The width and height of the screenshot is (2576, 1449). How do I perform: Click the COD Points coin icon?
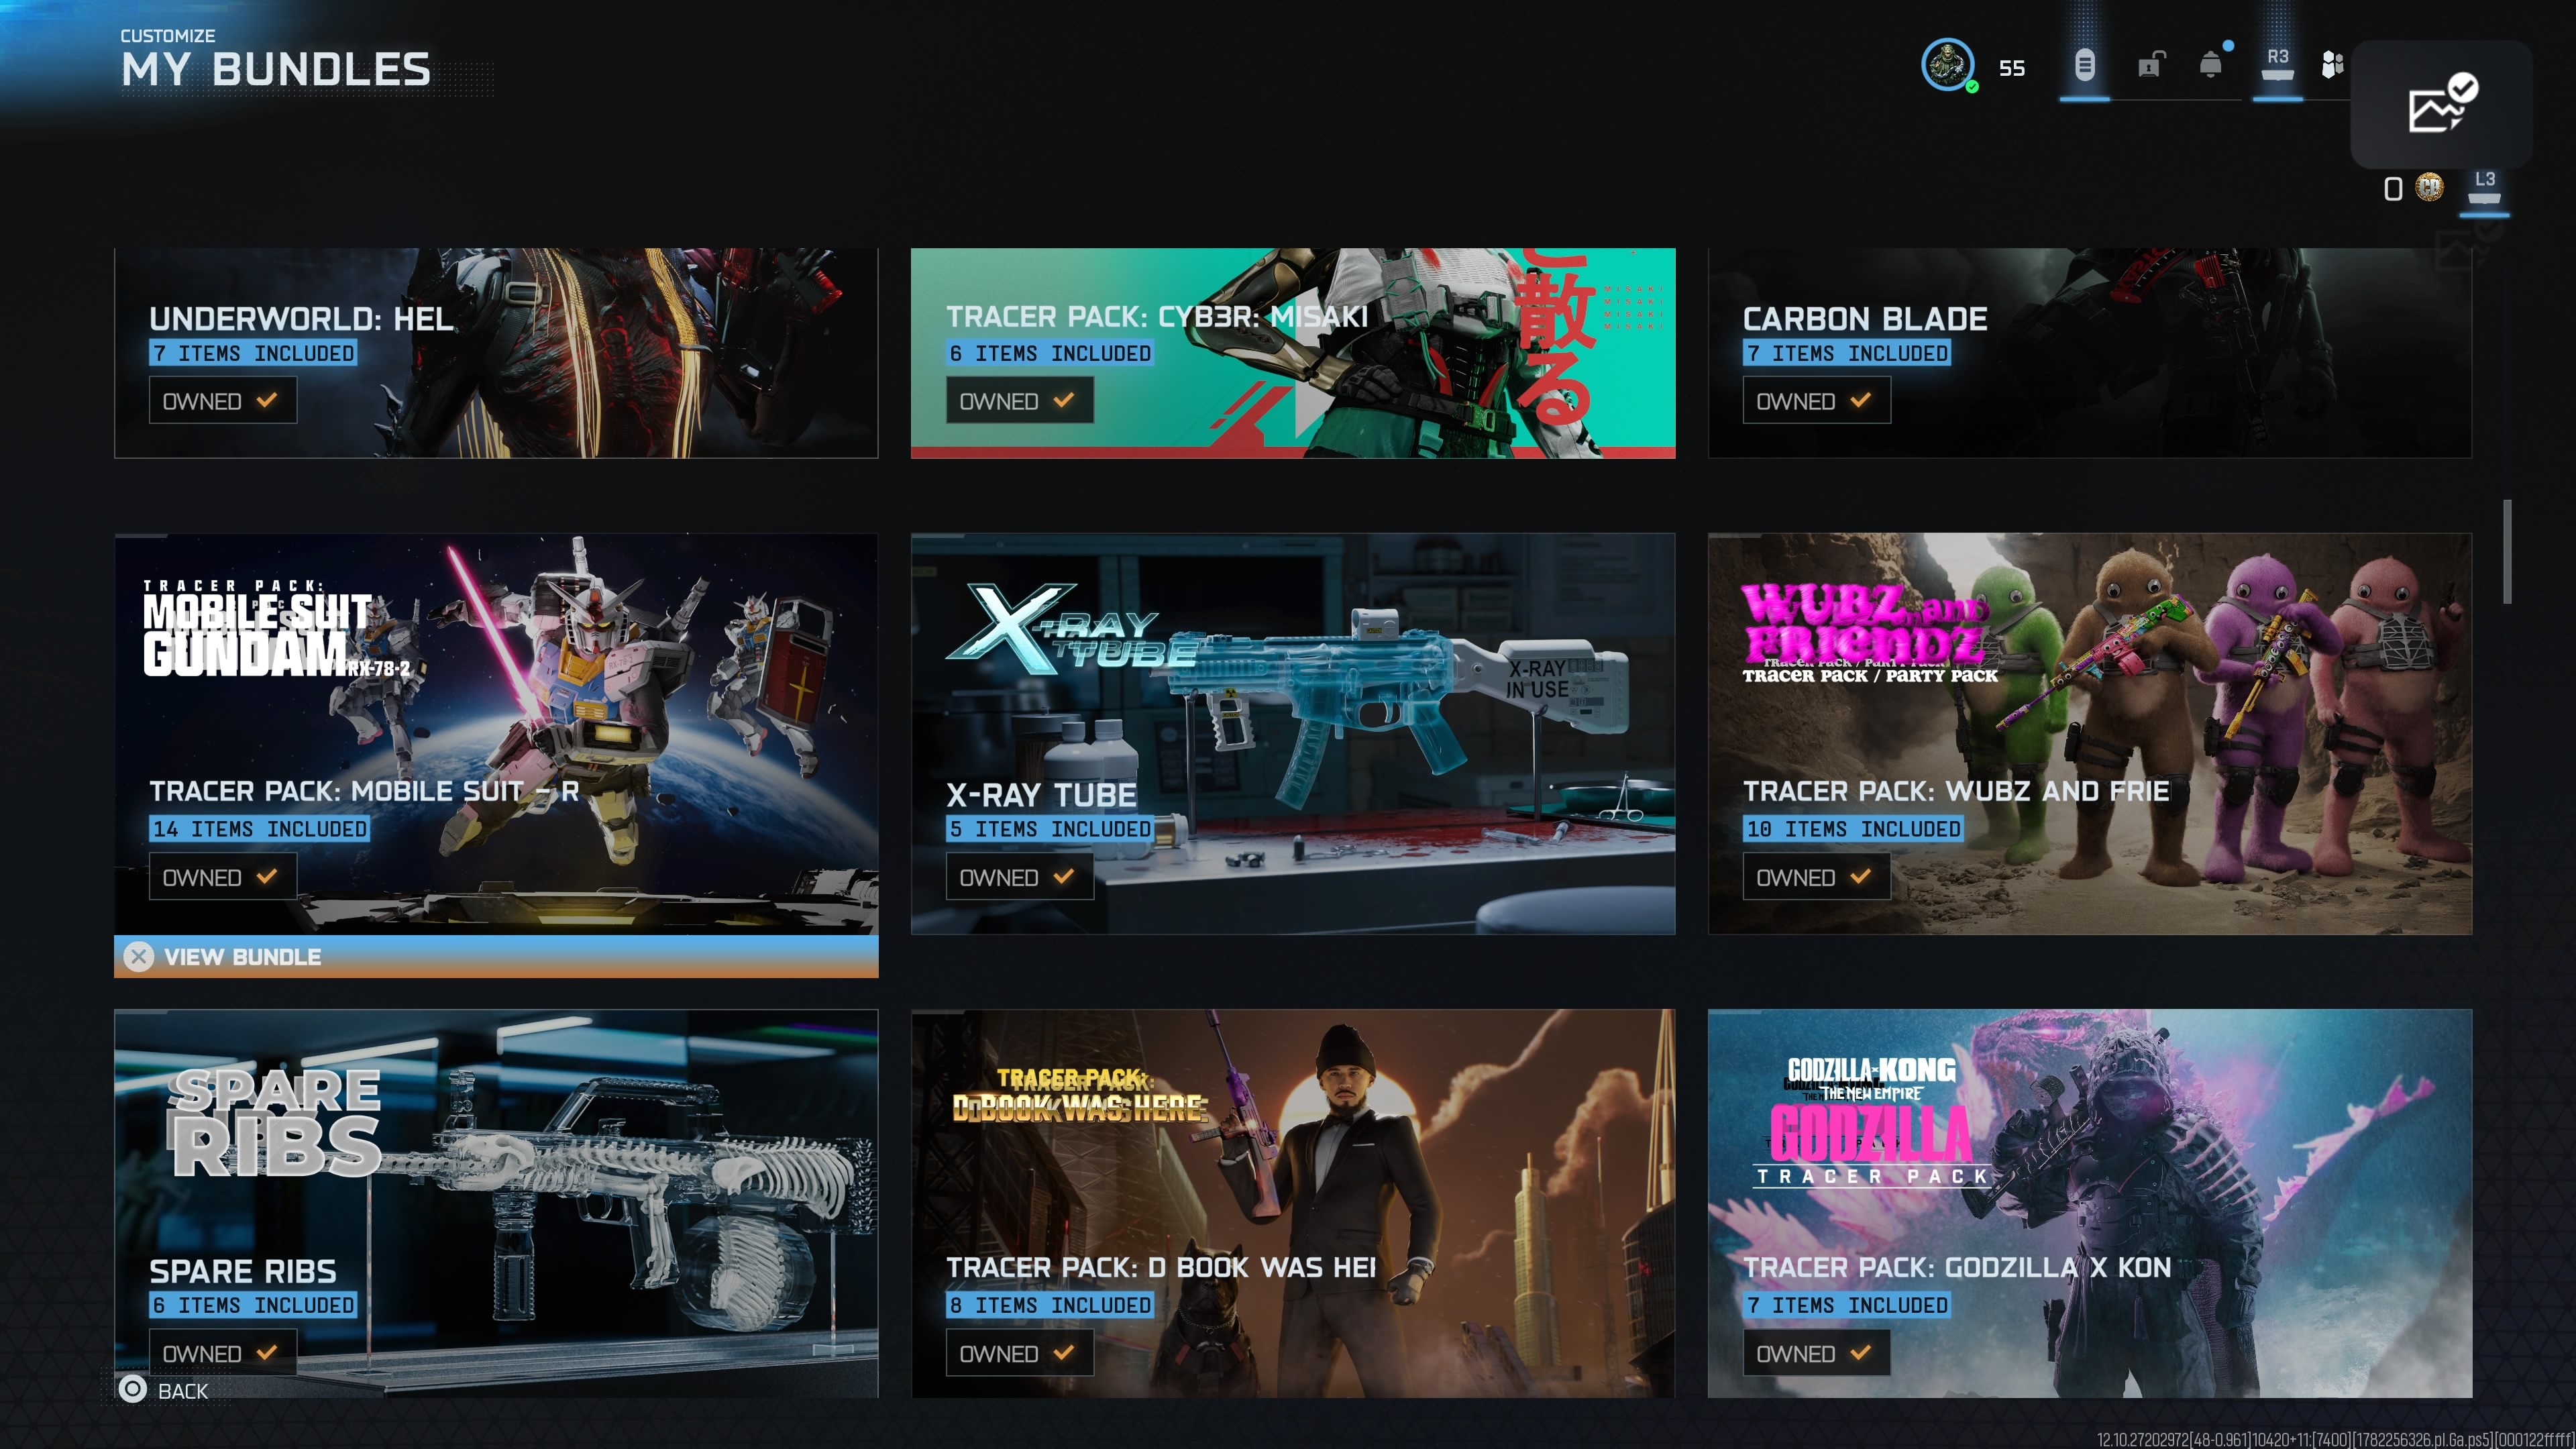[2429, 187]
